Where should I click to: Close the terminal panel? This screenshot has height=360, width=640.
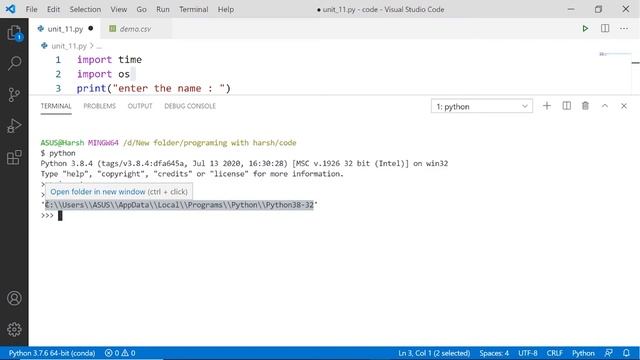pos(624,106)
